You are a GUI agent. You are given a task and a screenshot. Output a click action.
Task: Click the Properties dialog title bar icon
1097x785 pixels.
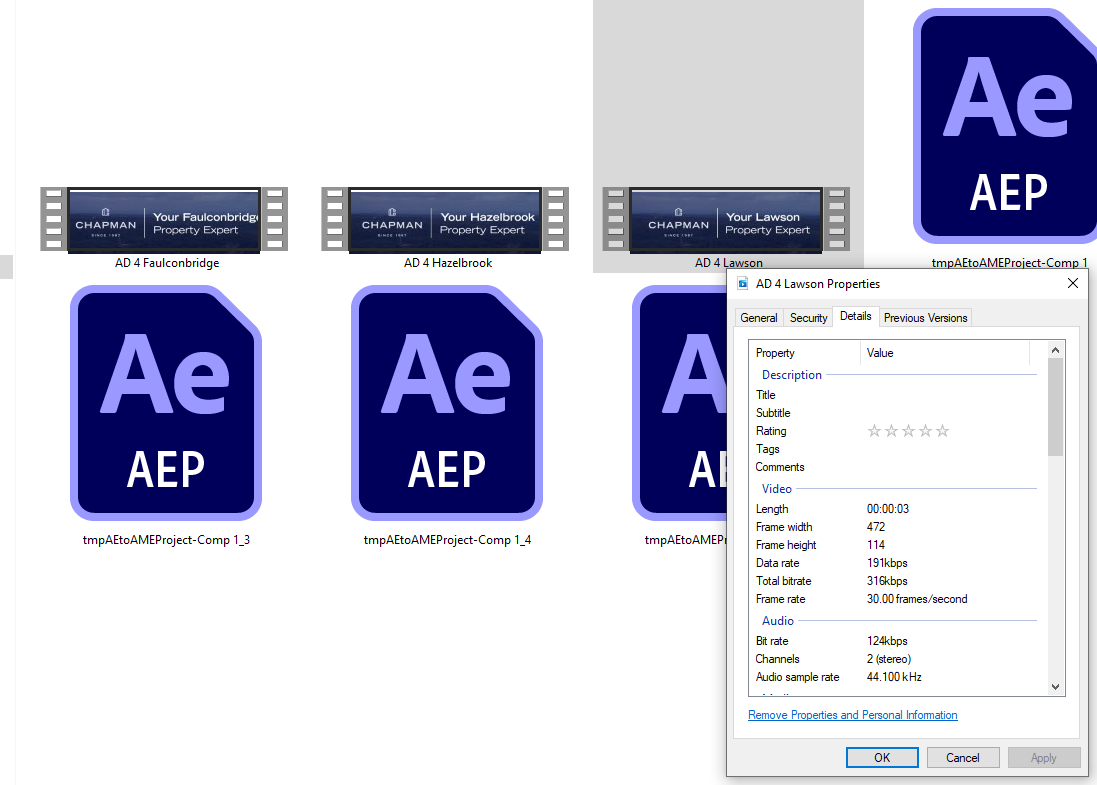[743, 284]
